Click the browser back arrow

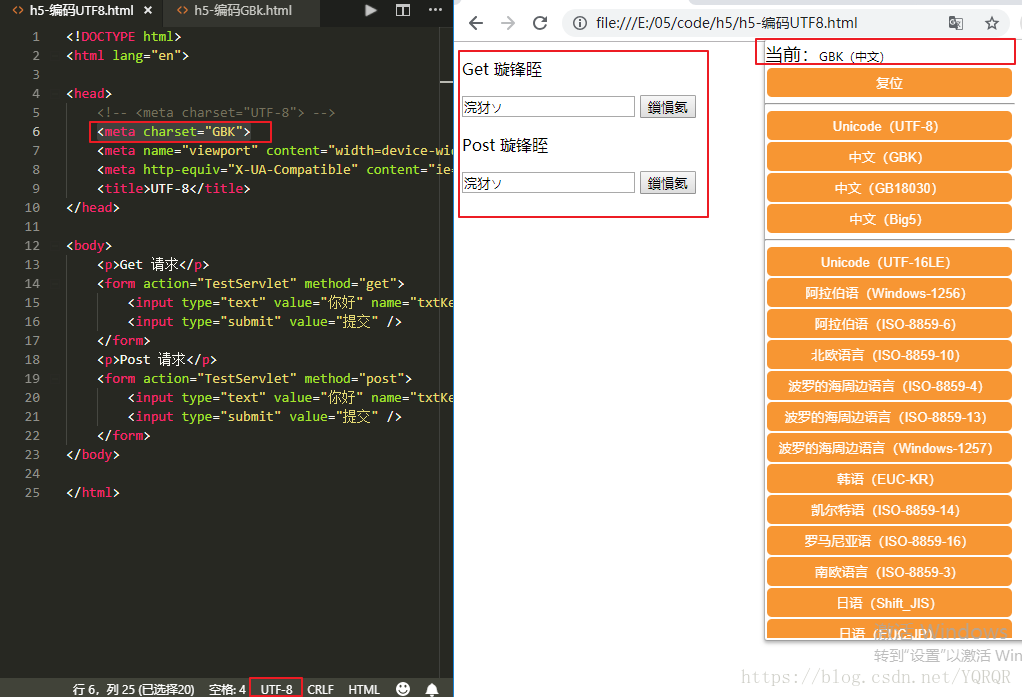476,23
